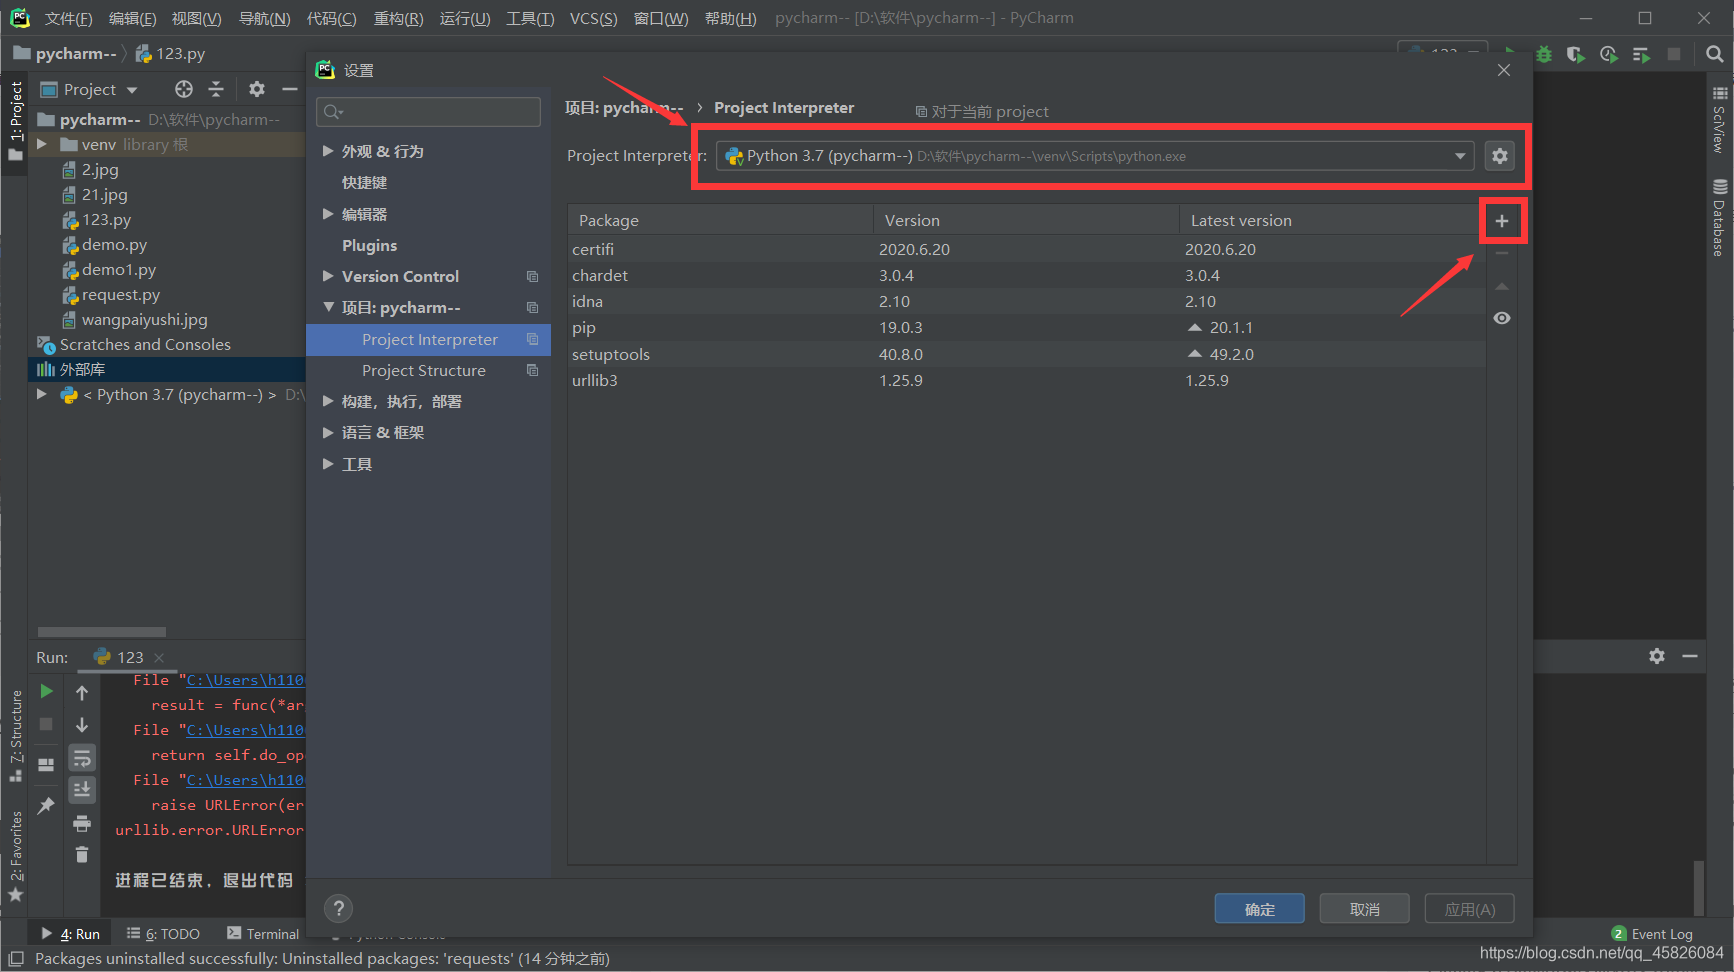The width and height of the screenshot is (1734, 972).
Task: Toggle soft-wrap in Run console
Action: pos(82,758)
